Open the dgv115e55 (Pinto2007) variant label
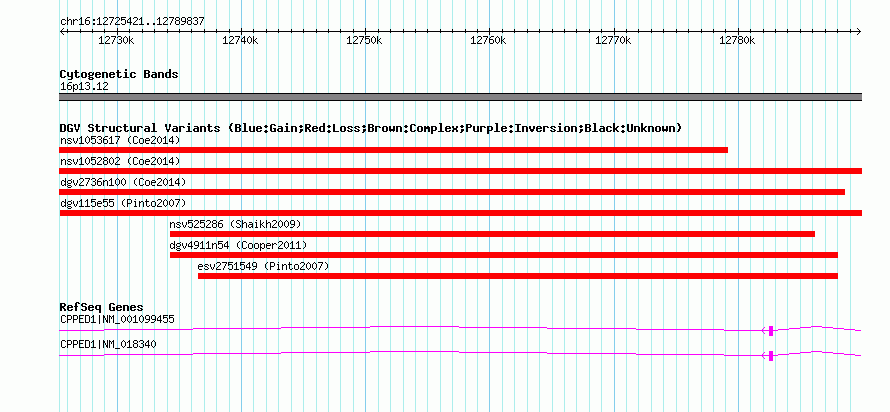 [x=123, y=203]
